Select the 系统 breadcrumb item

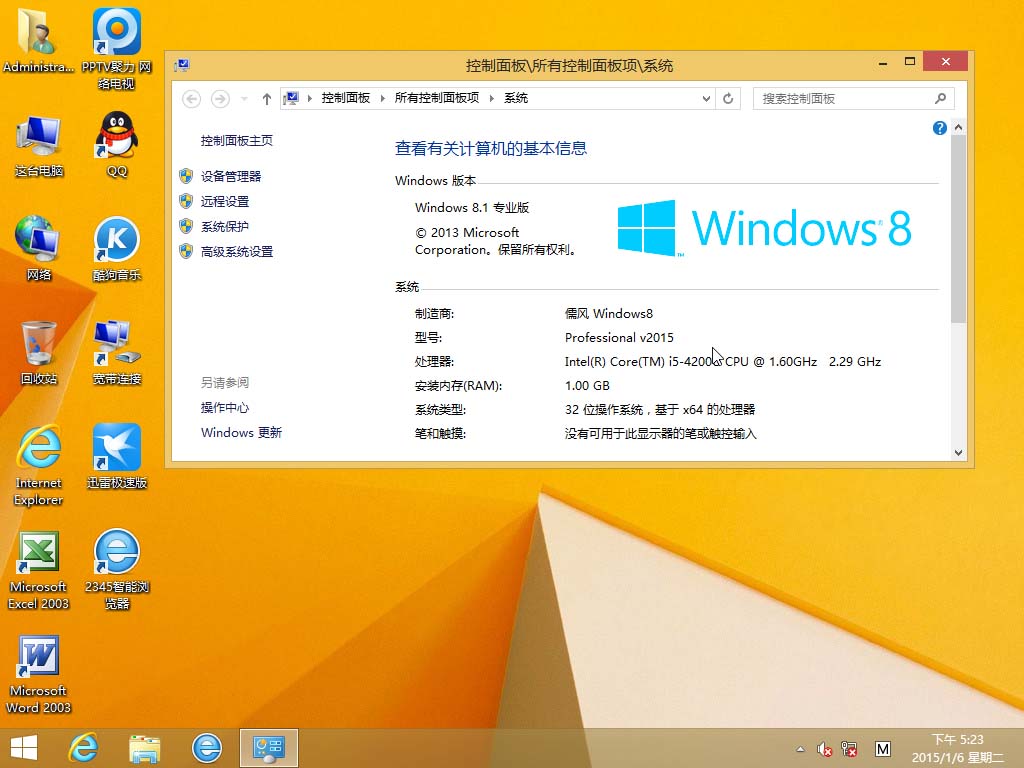[x=516, y=98]
